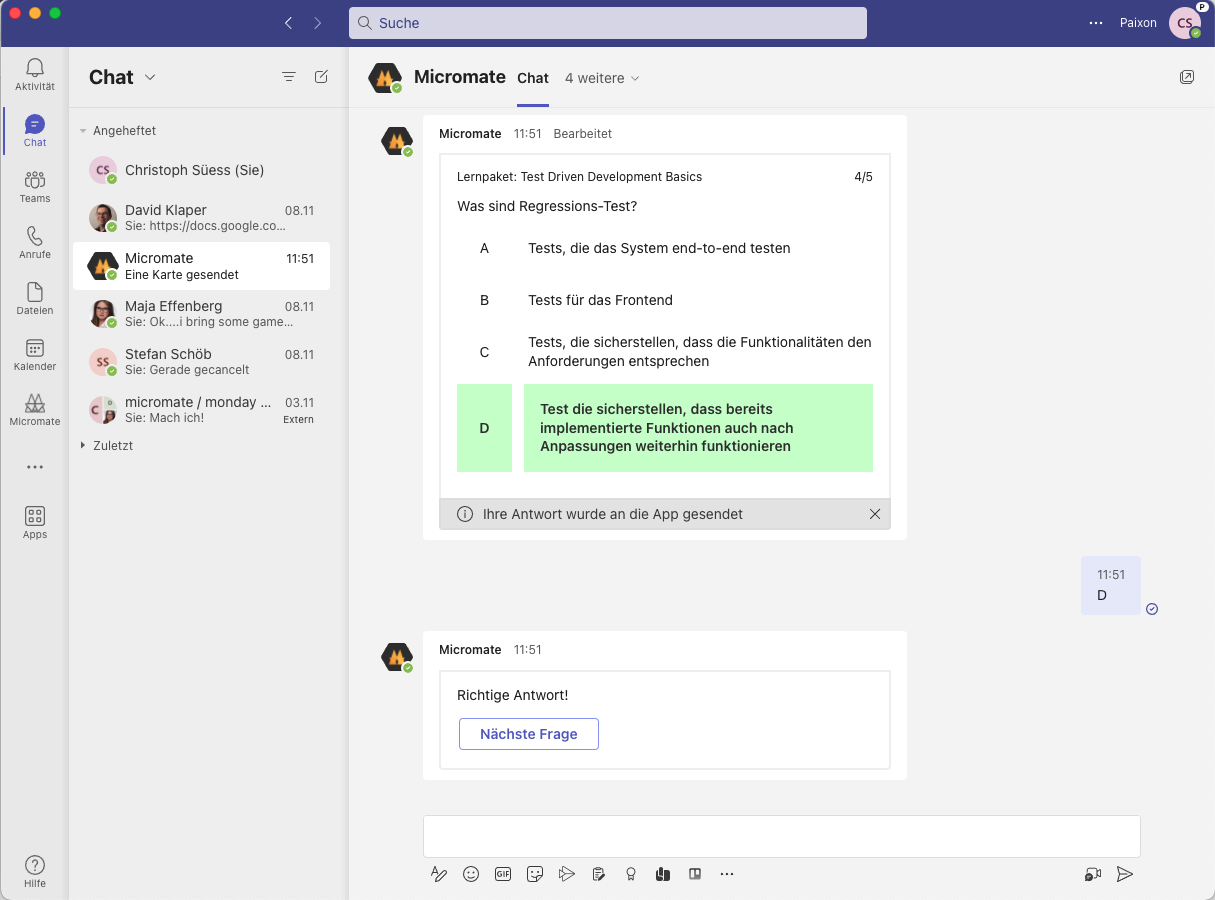
Task: Dismiss the 'Ihre Antwort wurde' notice
Action: (x=875, y=514)
